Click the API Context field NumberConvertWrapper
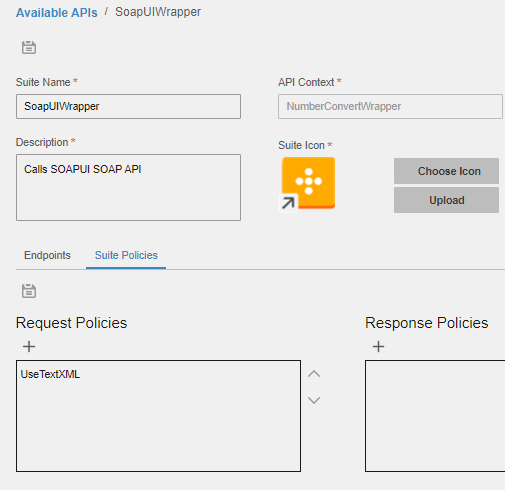Image resolution: width=505 pixels, height=490 pixels. coord(390,106)
